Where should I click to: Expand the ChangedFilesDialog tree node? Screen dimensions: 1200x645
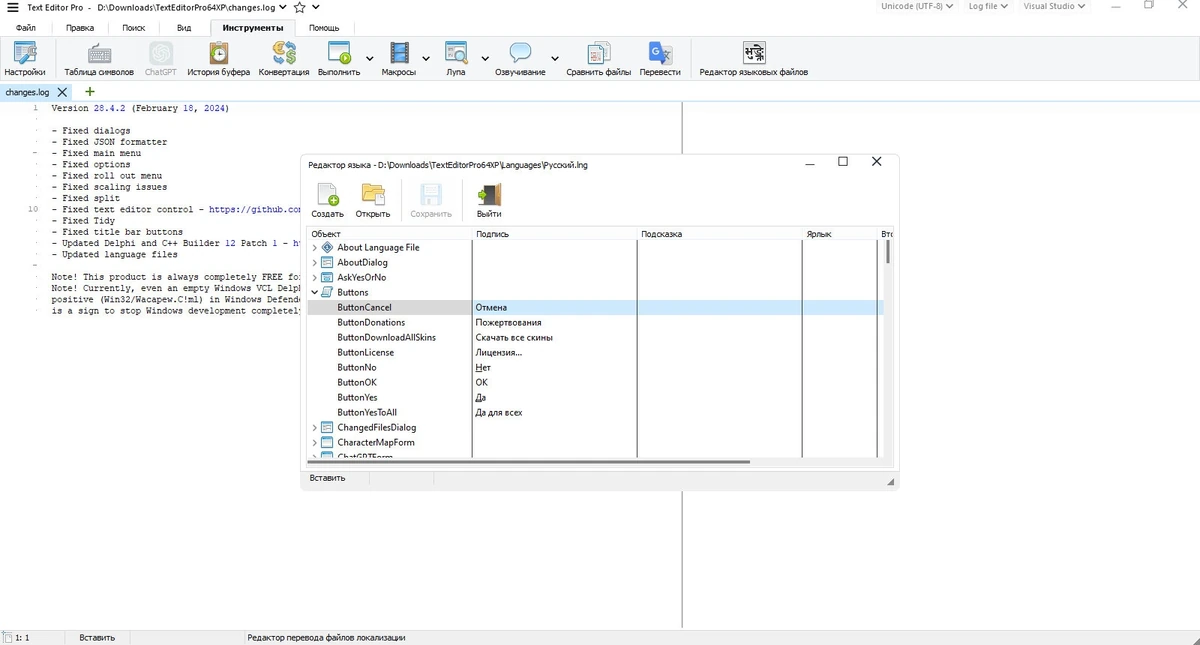point(315,428)
